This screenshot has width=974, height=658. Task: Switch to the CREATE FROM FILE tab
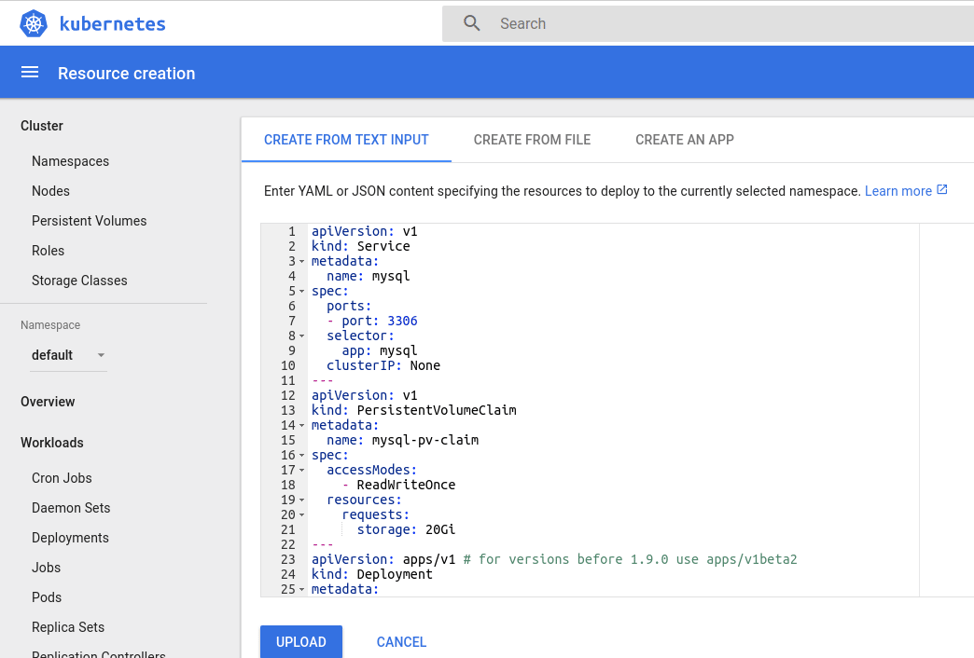(x=532, y=139)
